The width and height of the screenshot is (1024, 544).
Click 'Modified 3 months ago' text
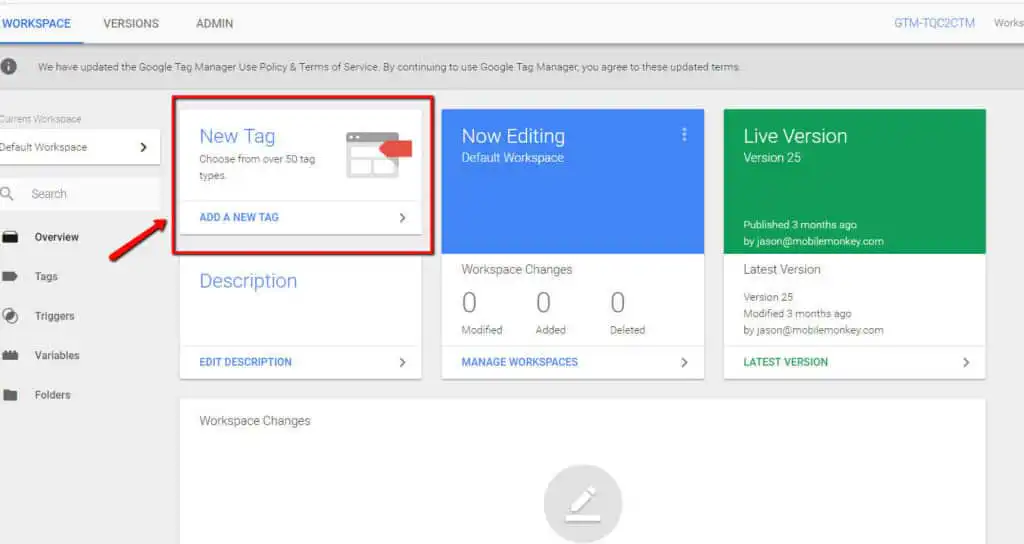(797, 313)
